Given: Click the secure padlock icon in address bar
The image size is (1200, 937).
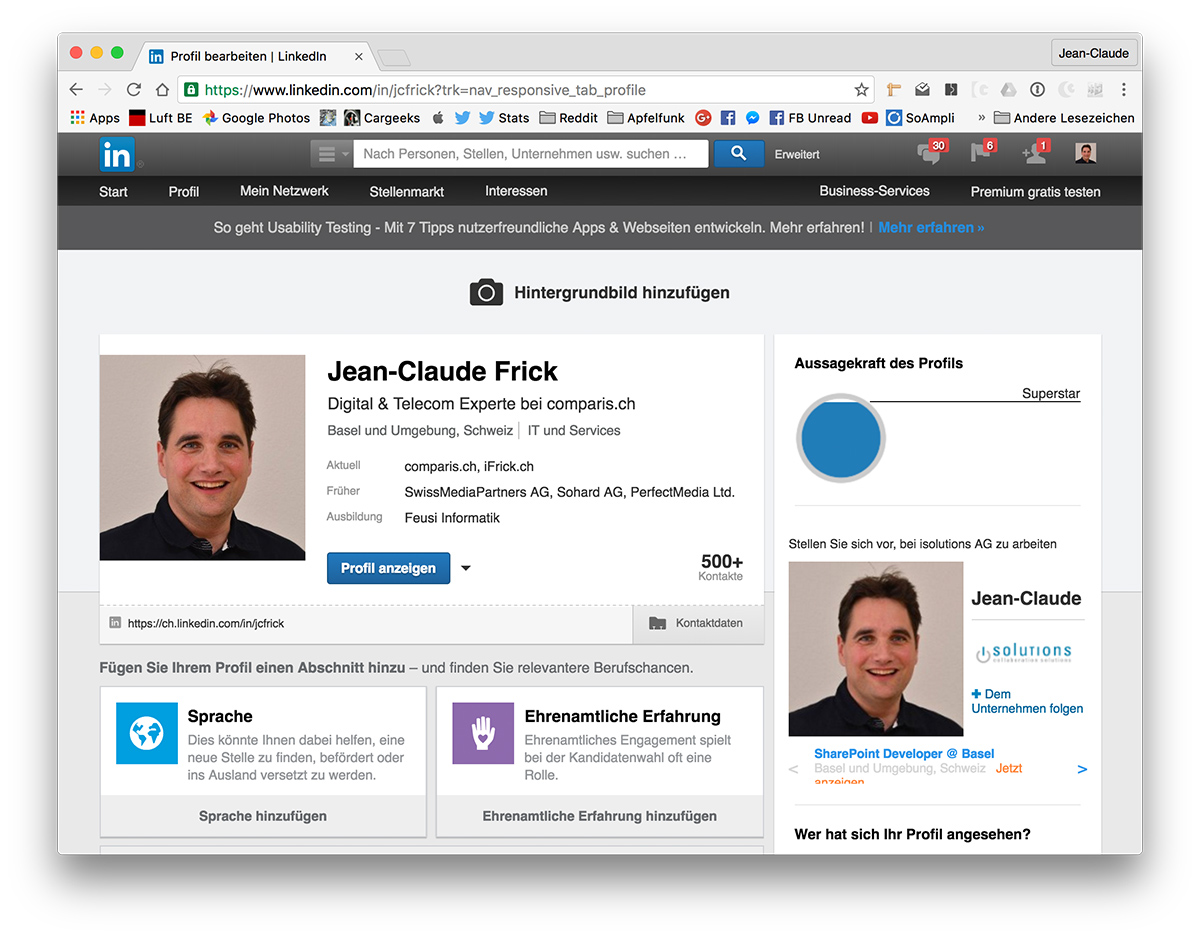Looking at the screenshot, I should point(191,90).
